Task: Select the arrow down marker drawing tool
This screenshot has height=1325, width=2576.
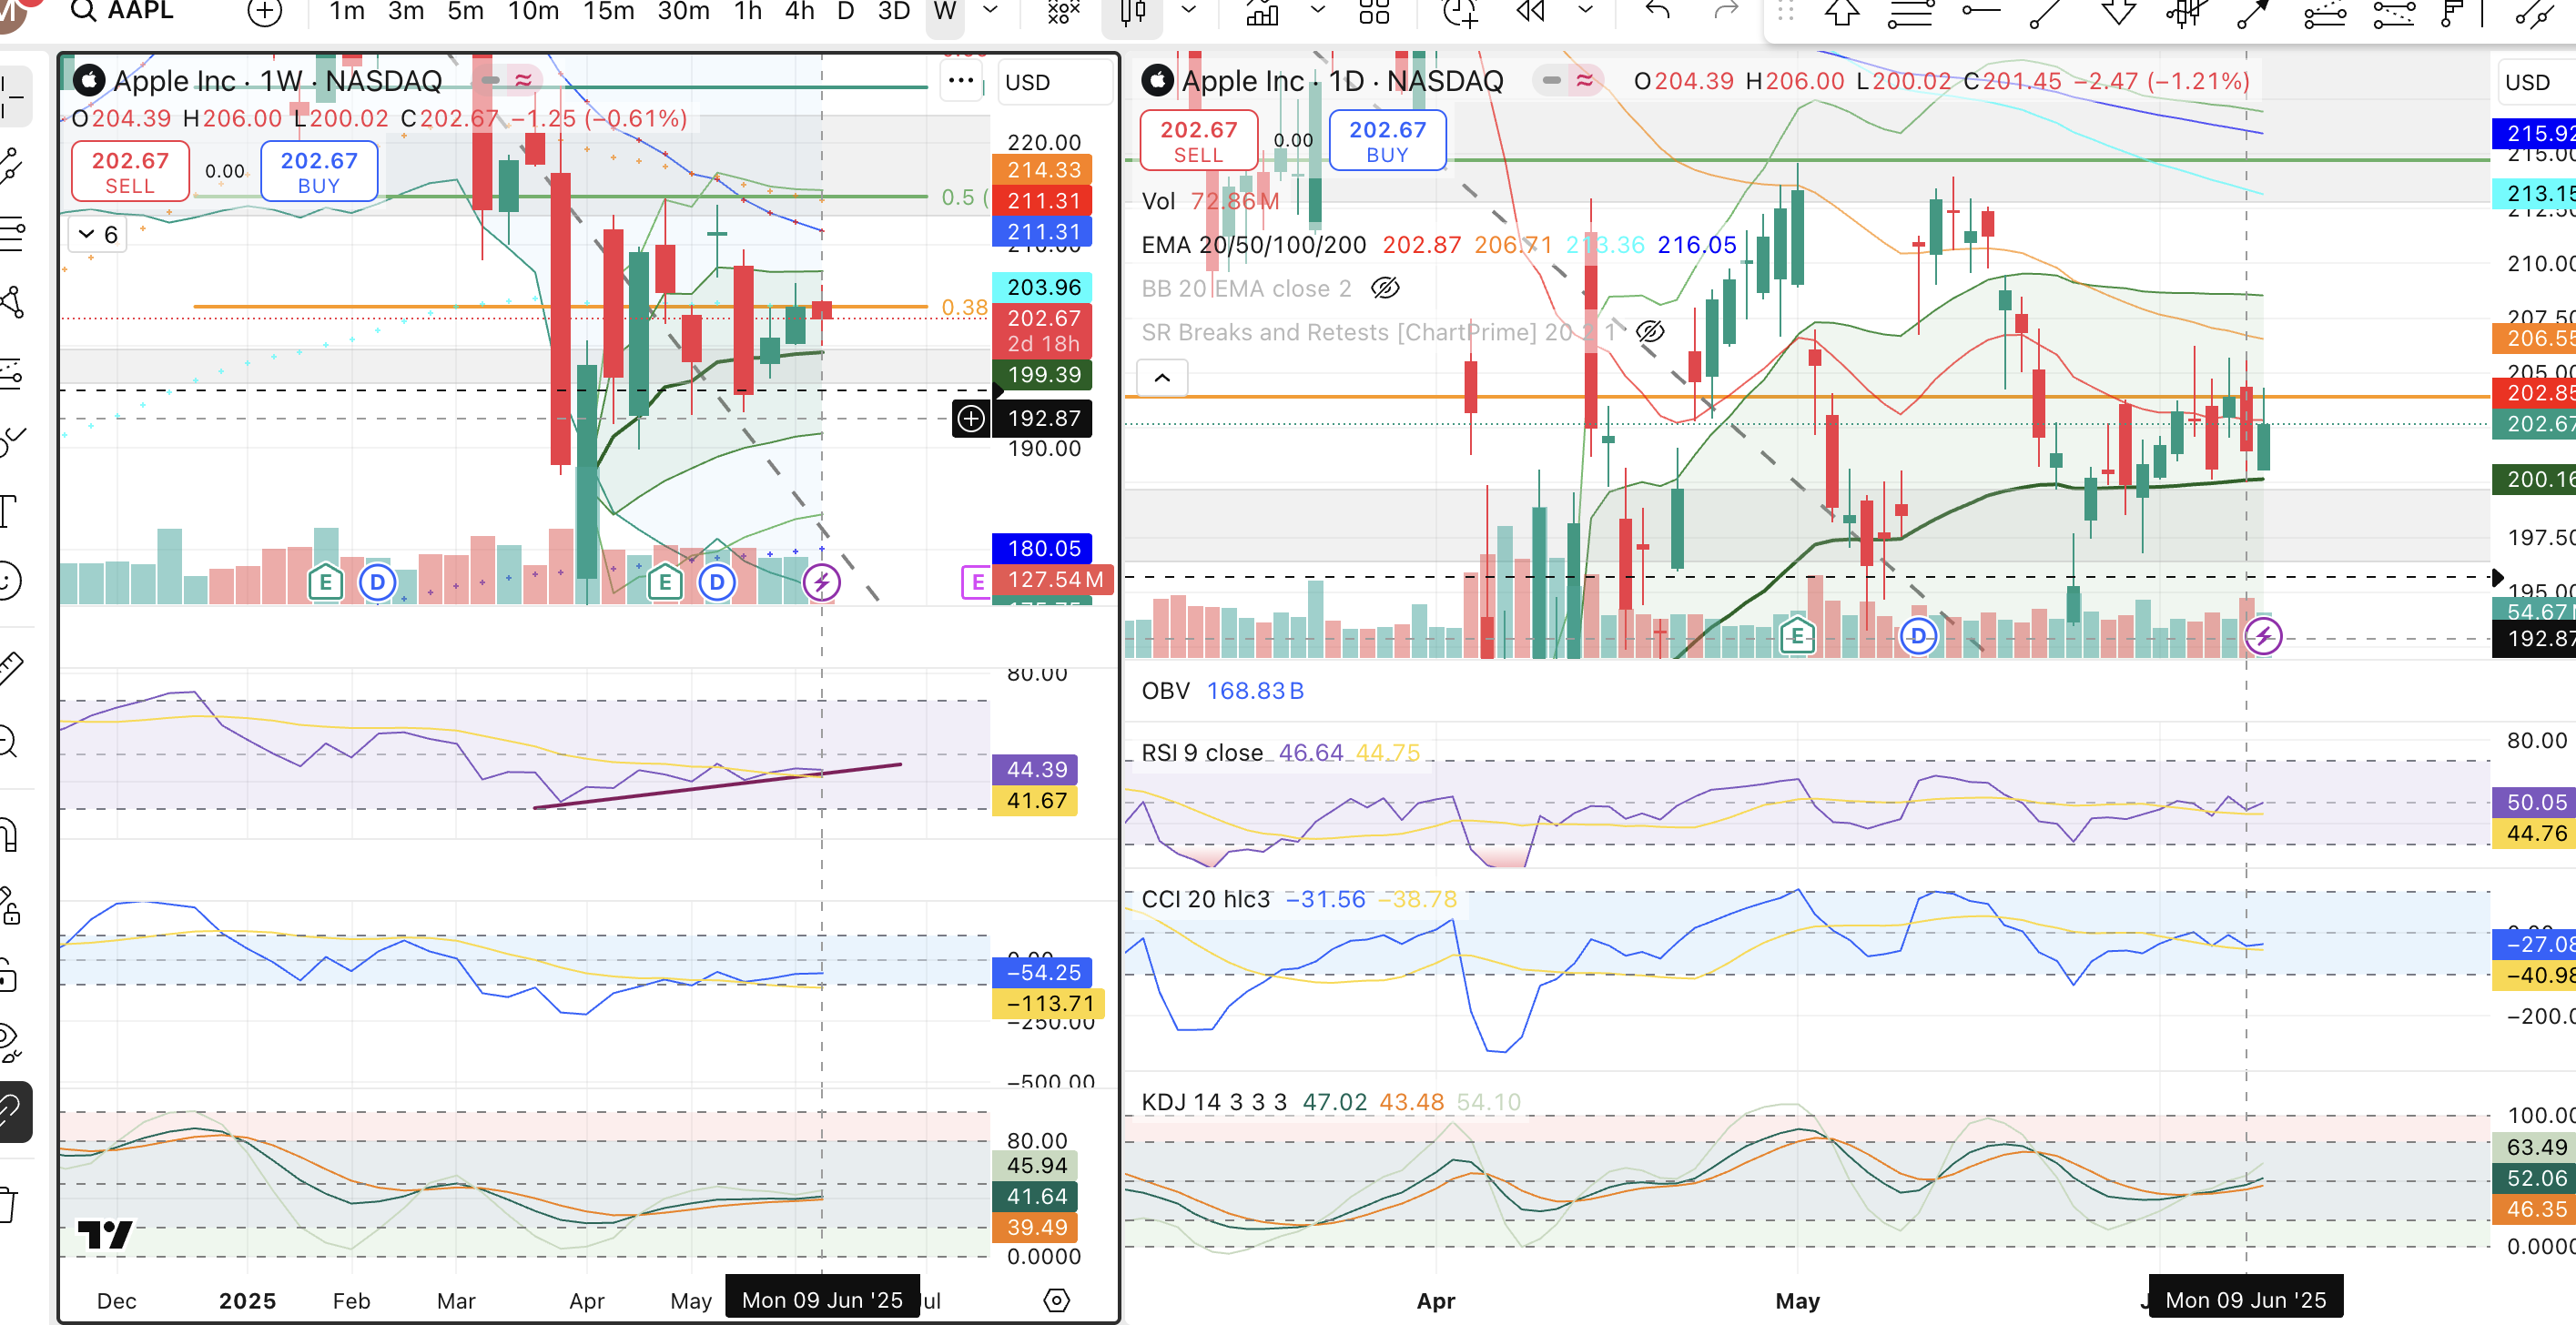Action: click(2118, 13)
